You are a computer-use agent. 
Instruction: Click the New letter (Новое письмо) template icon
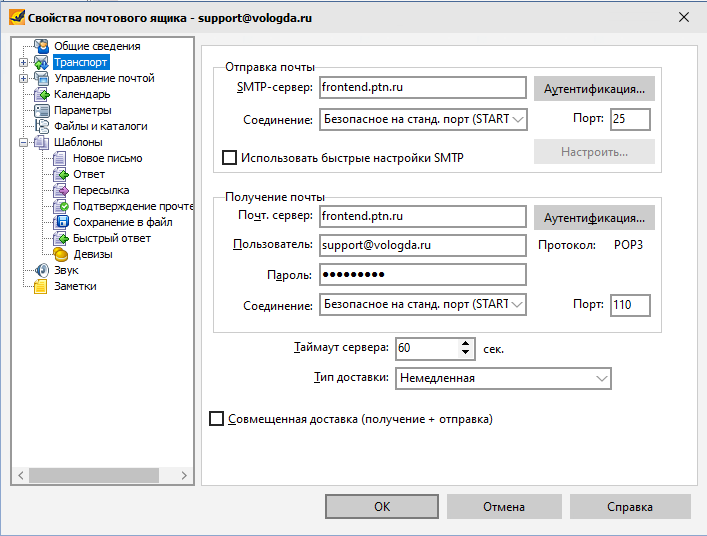pos(61,158)
